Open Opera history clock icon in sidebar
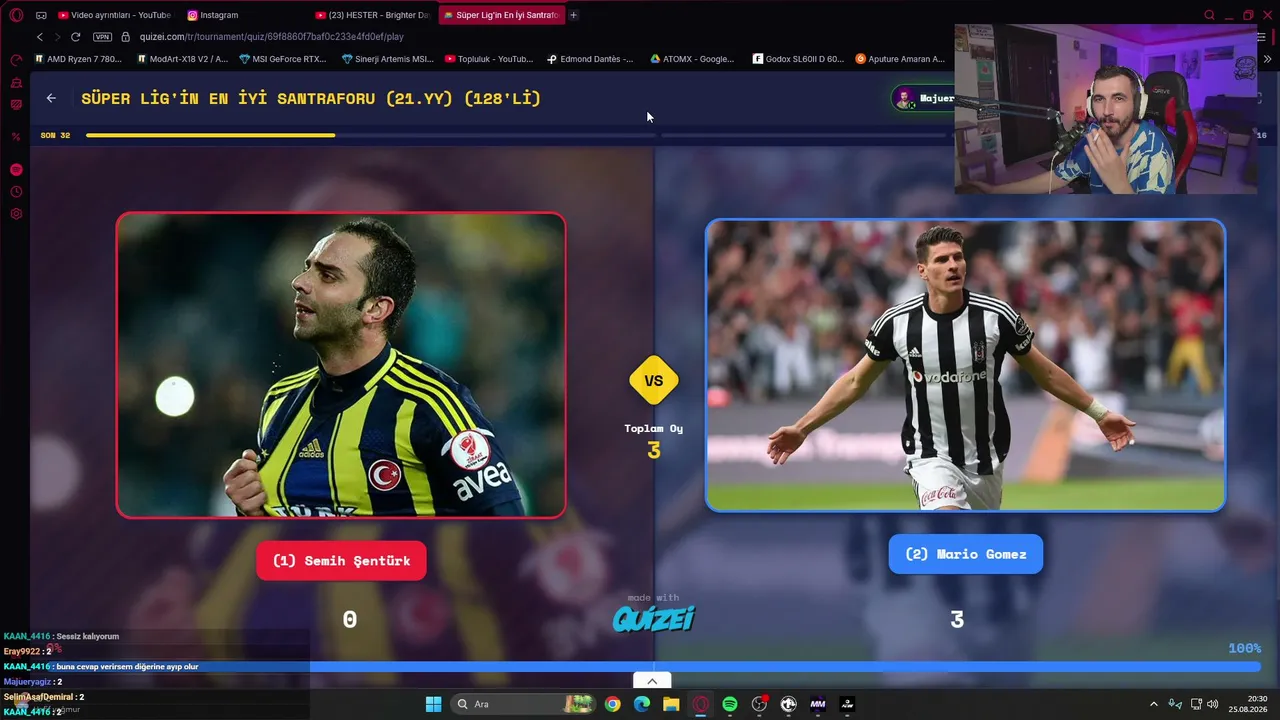The height and width of the screenshot is (720, 1280). coord(16,192)
